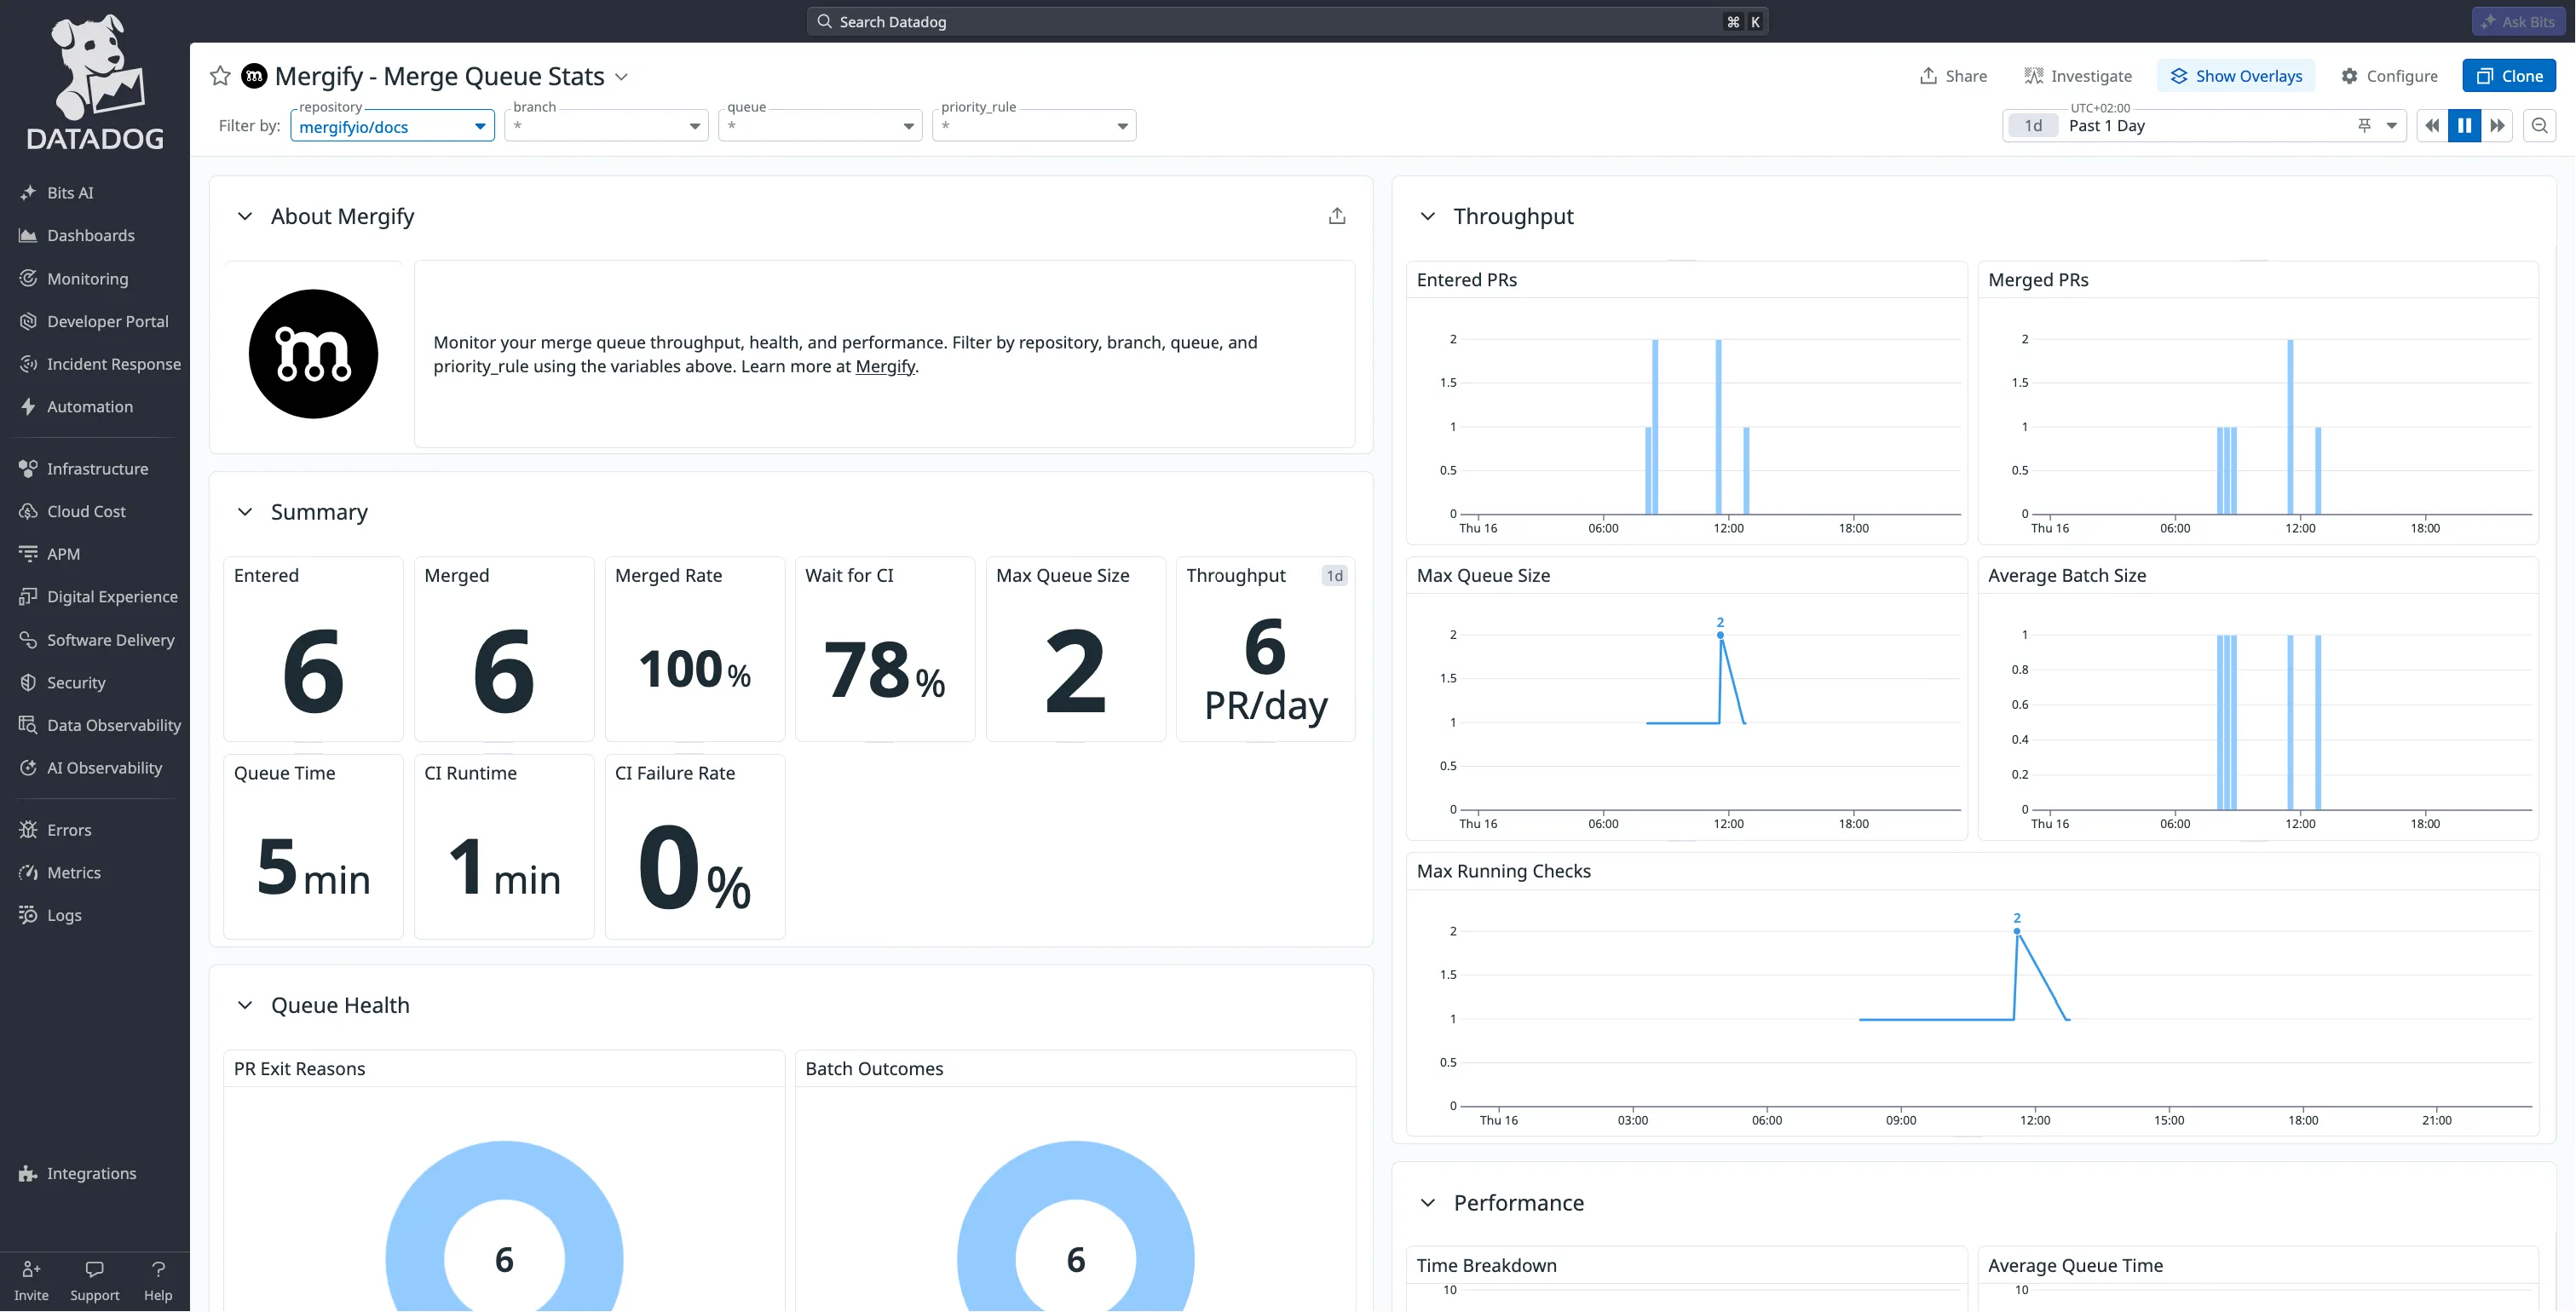Viewport: 2576px width, 1312px height.
Task: Click the Throughput 1d badge
Action: point(1335,576)
